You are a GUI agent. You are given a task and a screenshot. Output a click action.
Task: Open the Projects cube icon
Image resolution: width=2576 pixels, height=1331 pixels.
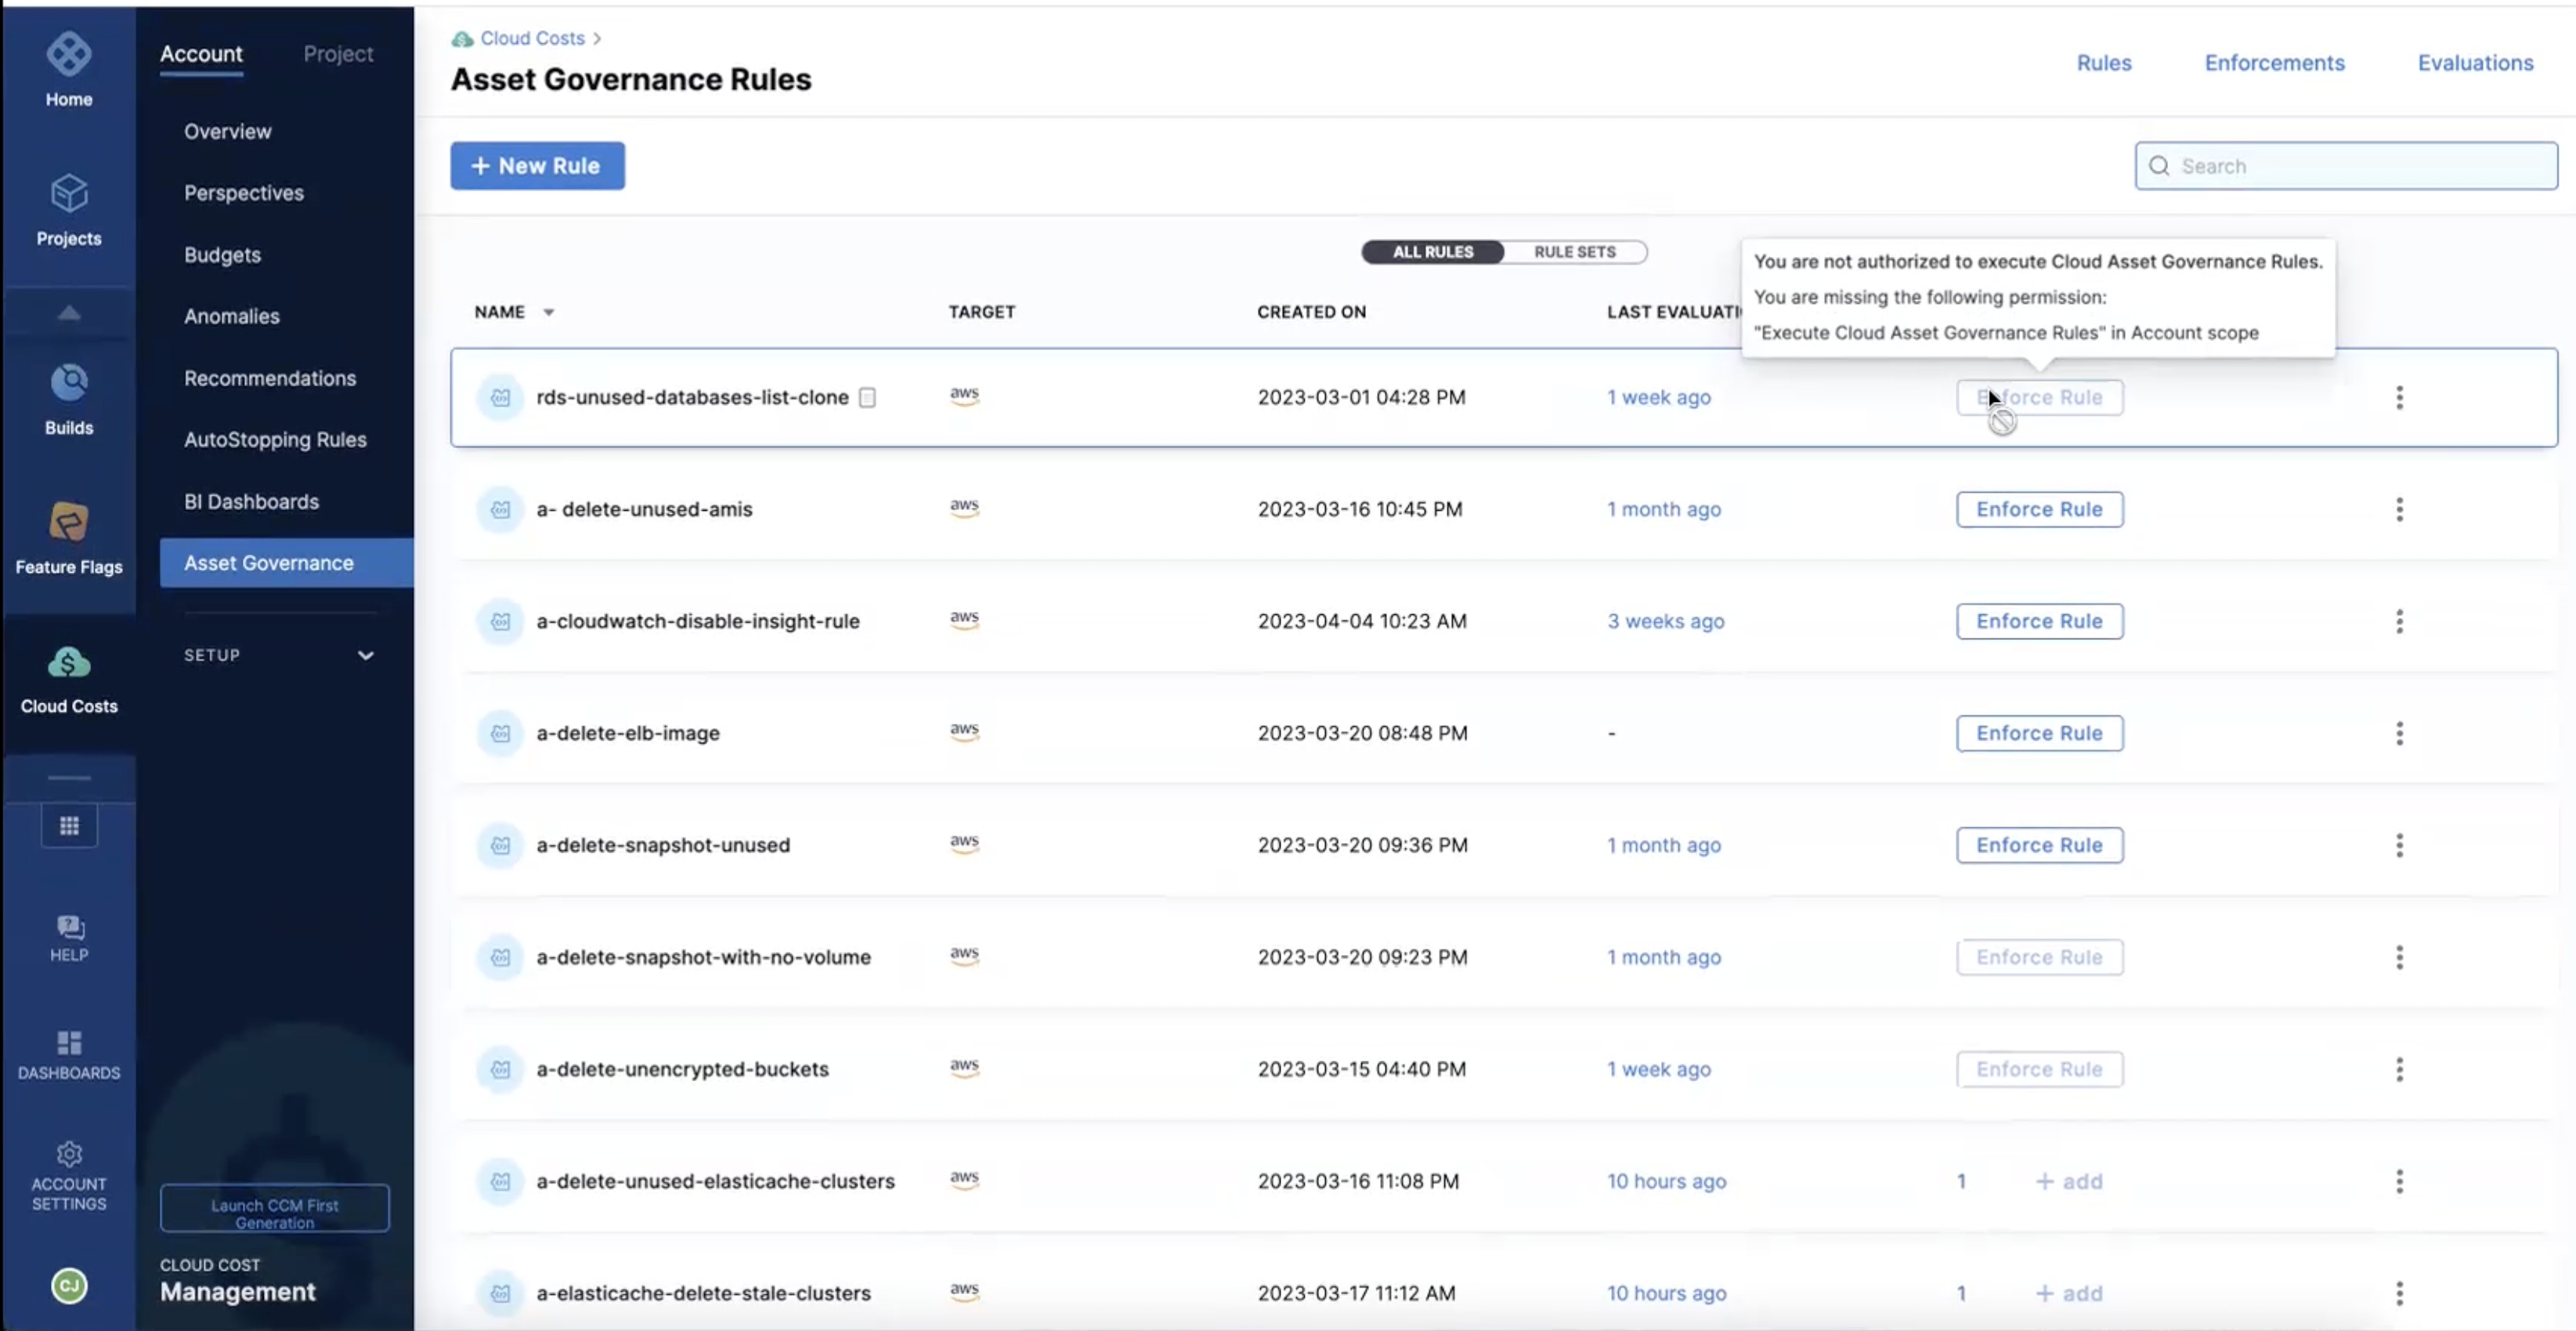(x=68, y=193)
